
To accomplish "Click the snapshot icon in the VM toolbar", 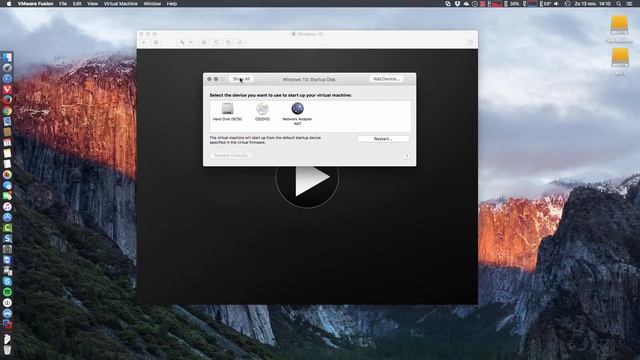I will pyautogui.click(x=204, y=42).
